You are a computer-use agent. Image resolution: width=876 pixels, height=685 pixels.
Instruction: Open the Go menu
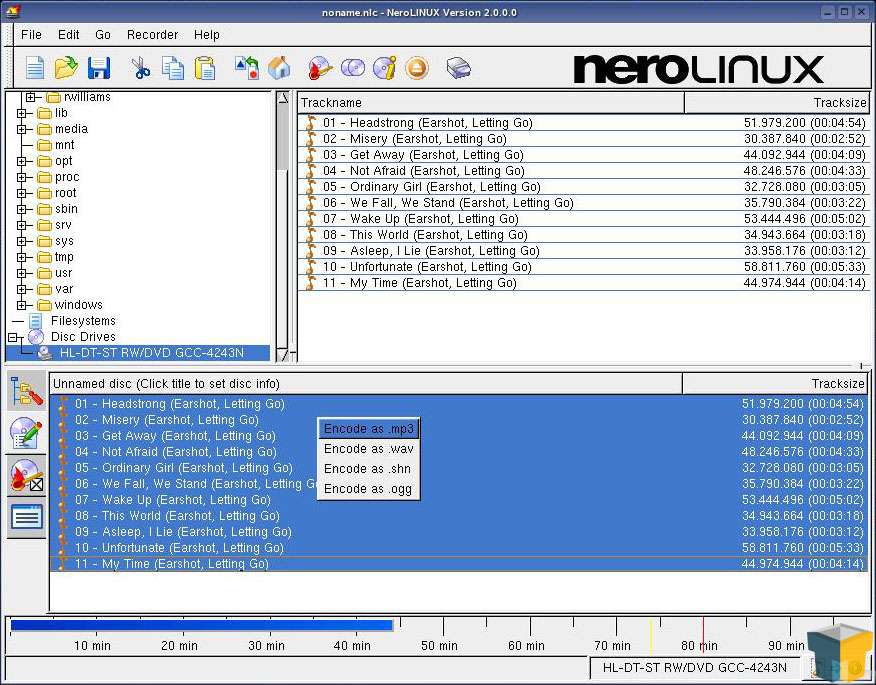pyautogui.click(x=103, y=35)
